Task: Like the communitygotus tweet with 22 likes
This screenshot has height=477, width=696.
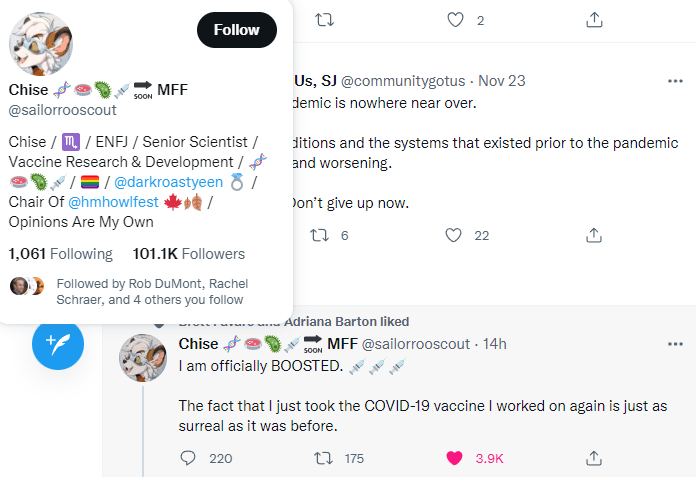Action: [x=455, y=235]
